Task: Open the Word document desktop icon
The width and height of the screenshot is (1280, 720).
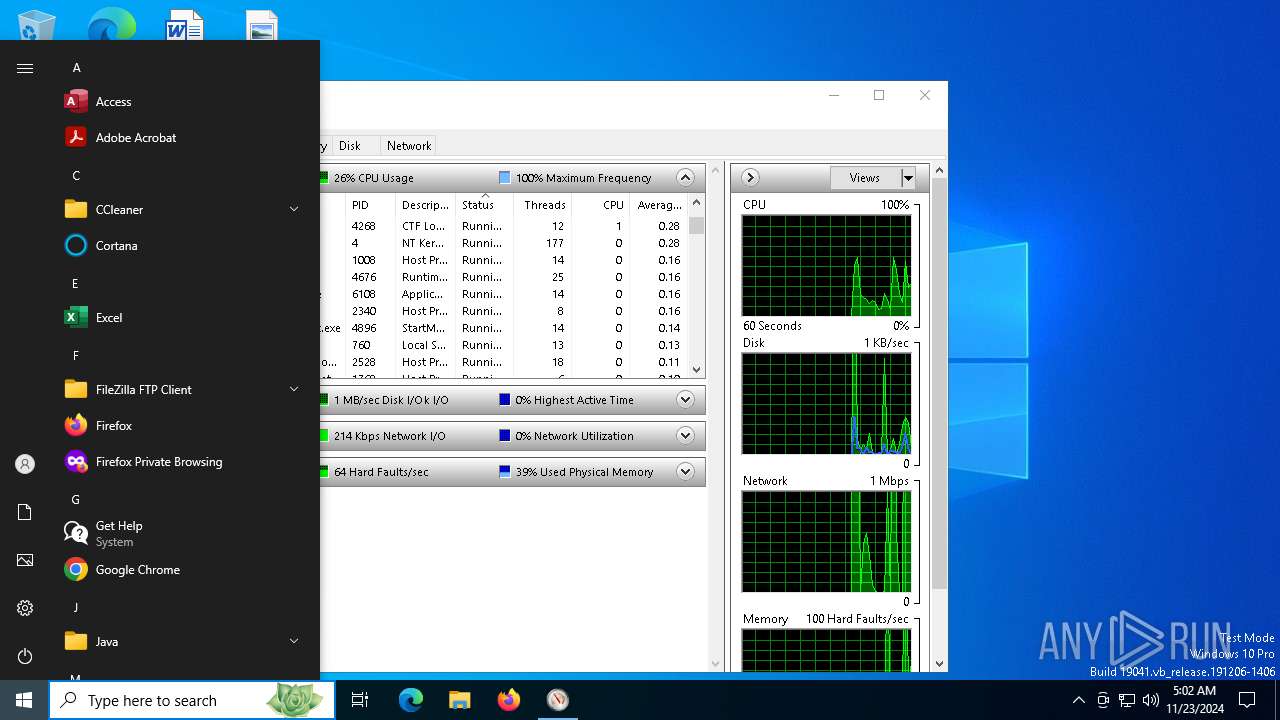Action: coord(184,24)
